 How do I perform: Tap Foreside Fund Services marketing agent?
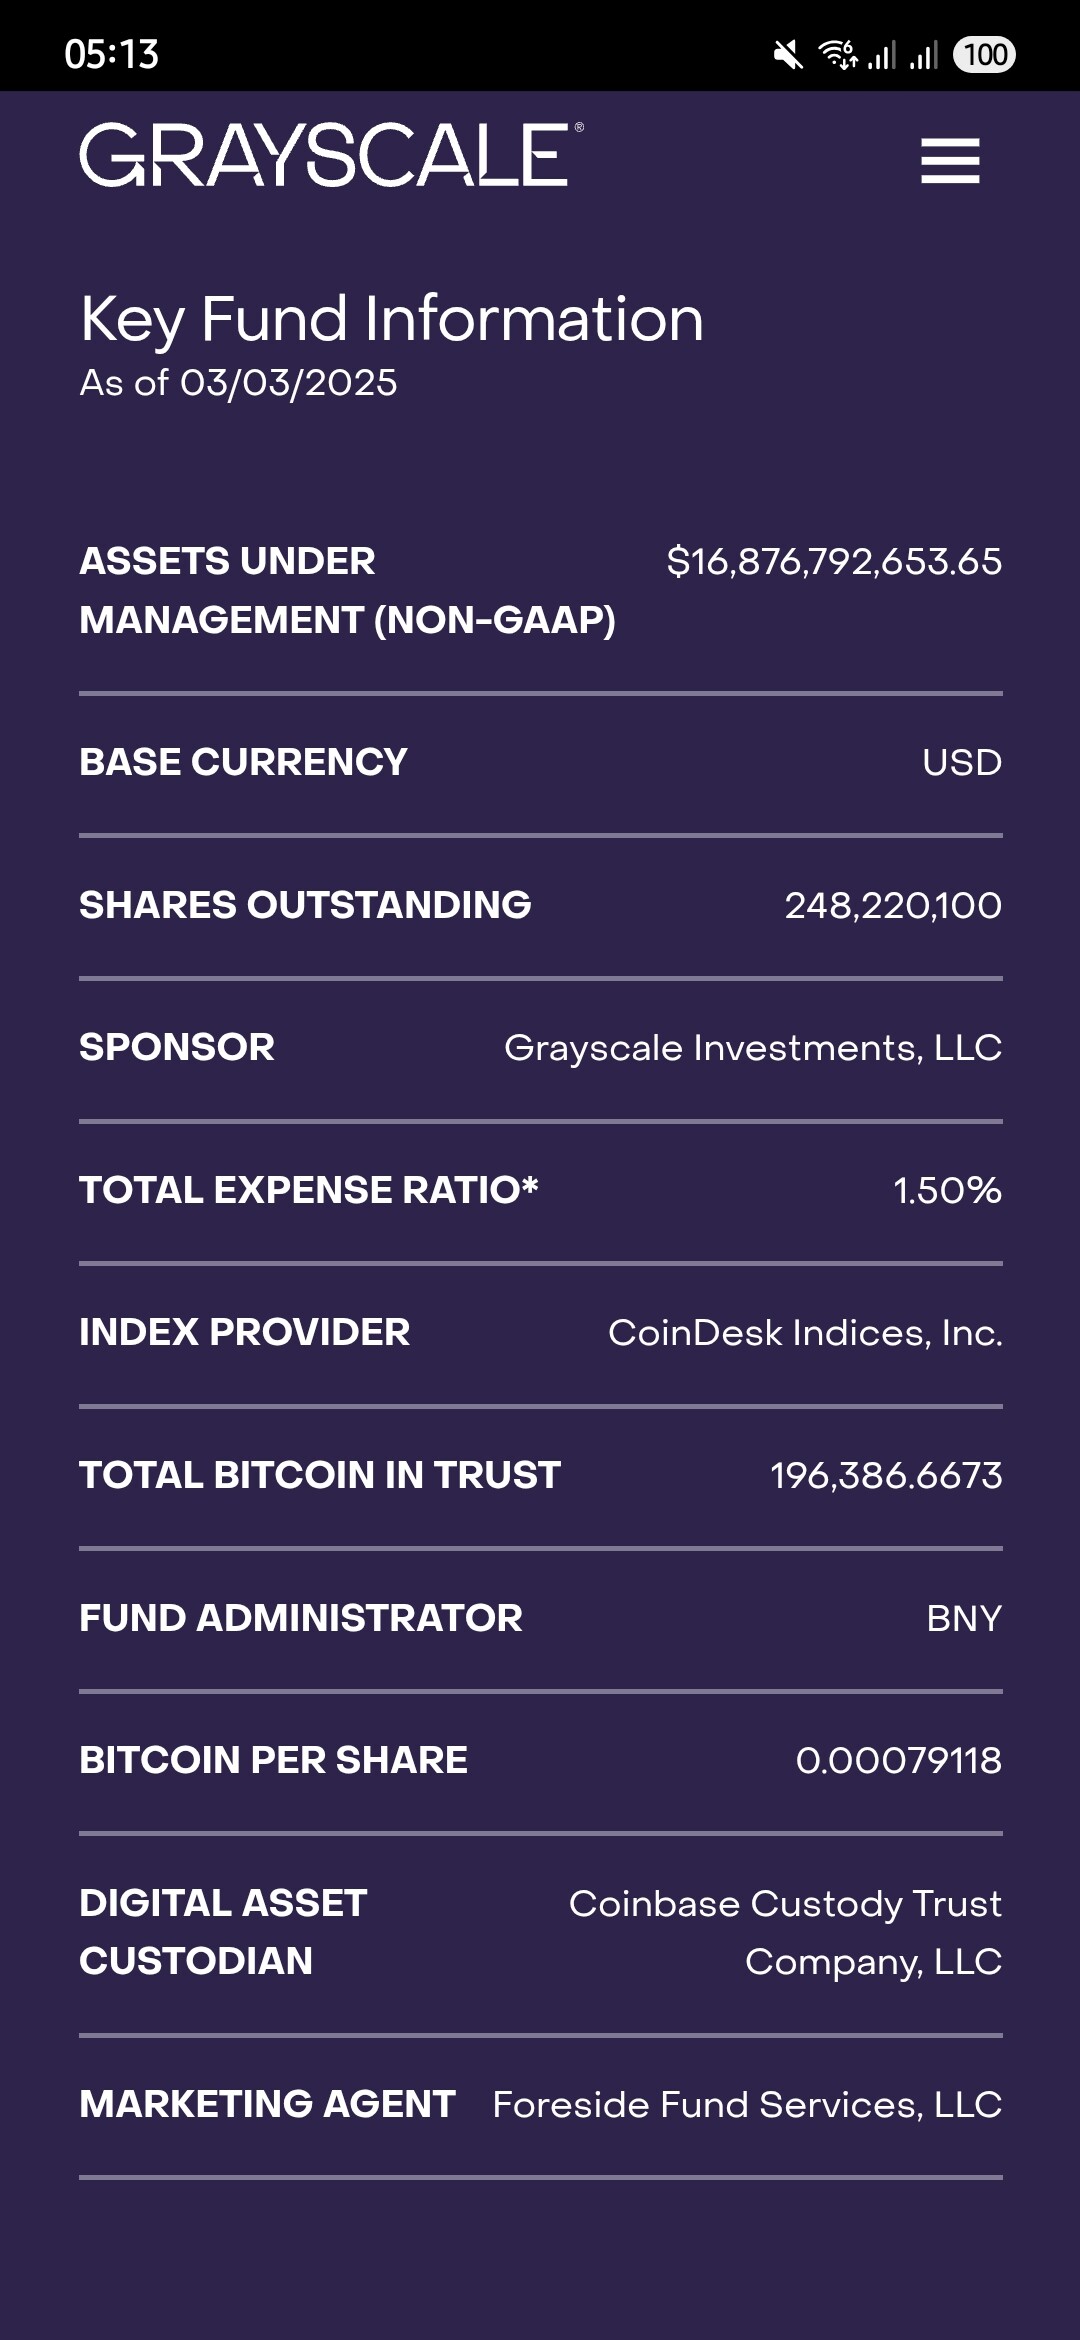tap(747, 2105)
